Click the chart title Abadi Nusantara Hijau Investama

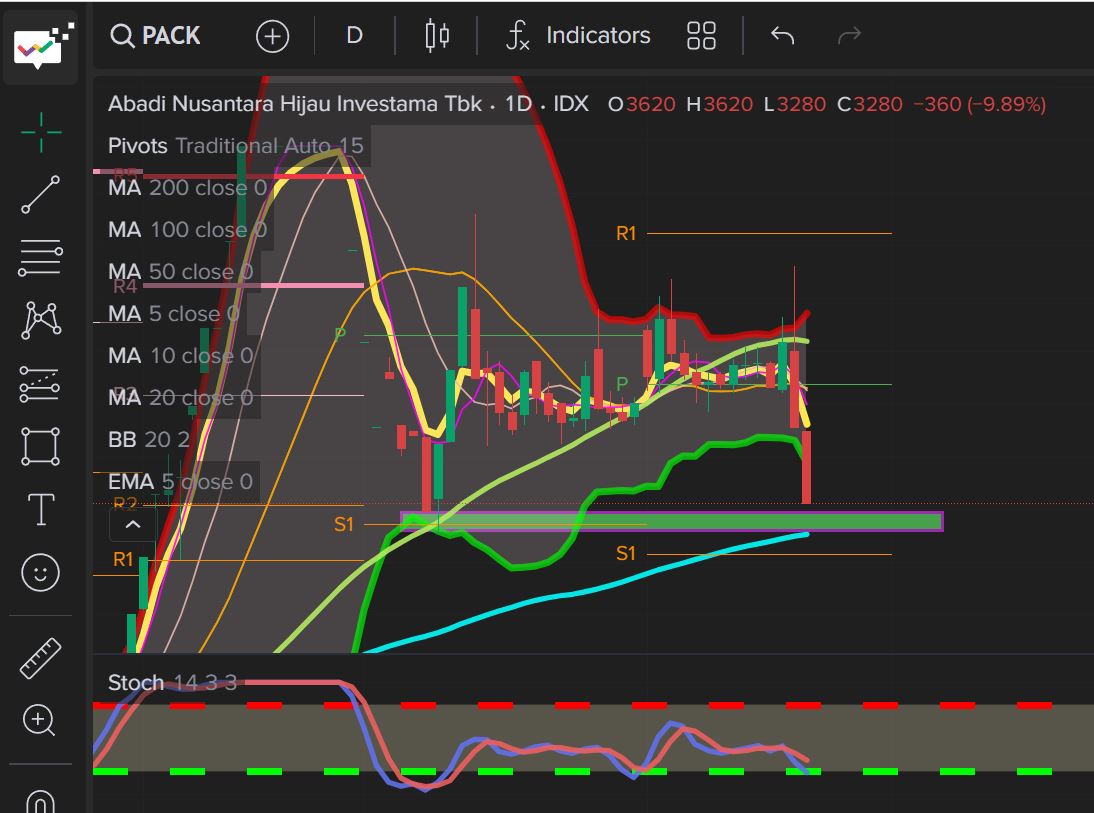(x=294, y=104)
